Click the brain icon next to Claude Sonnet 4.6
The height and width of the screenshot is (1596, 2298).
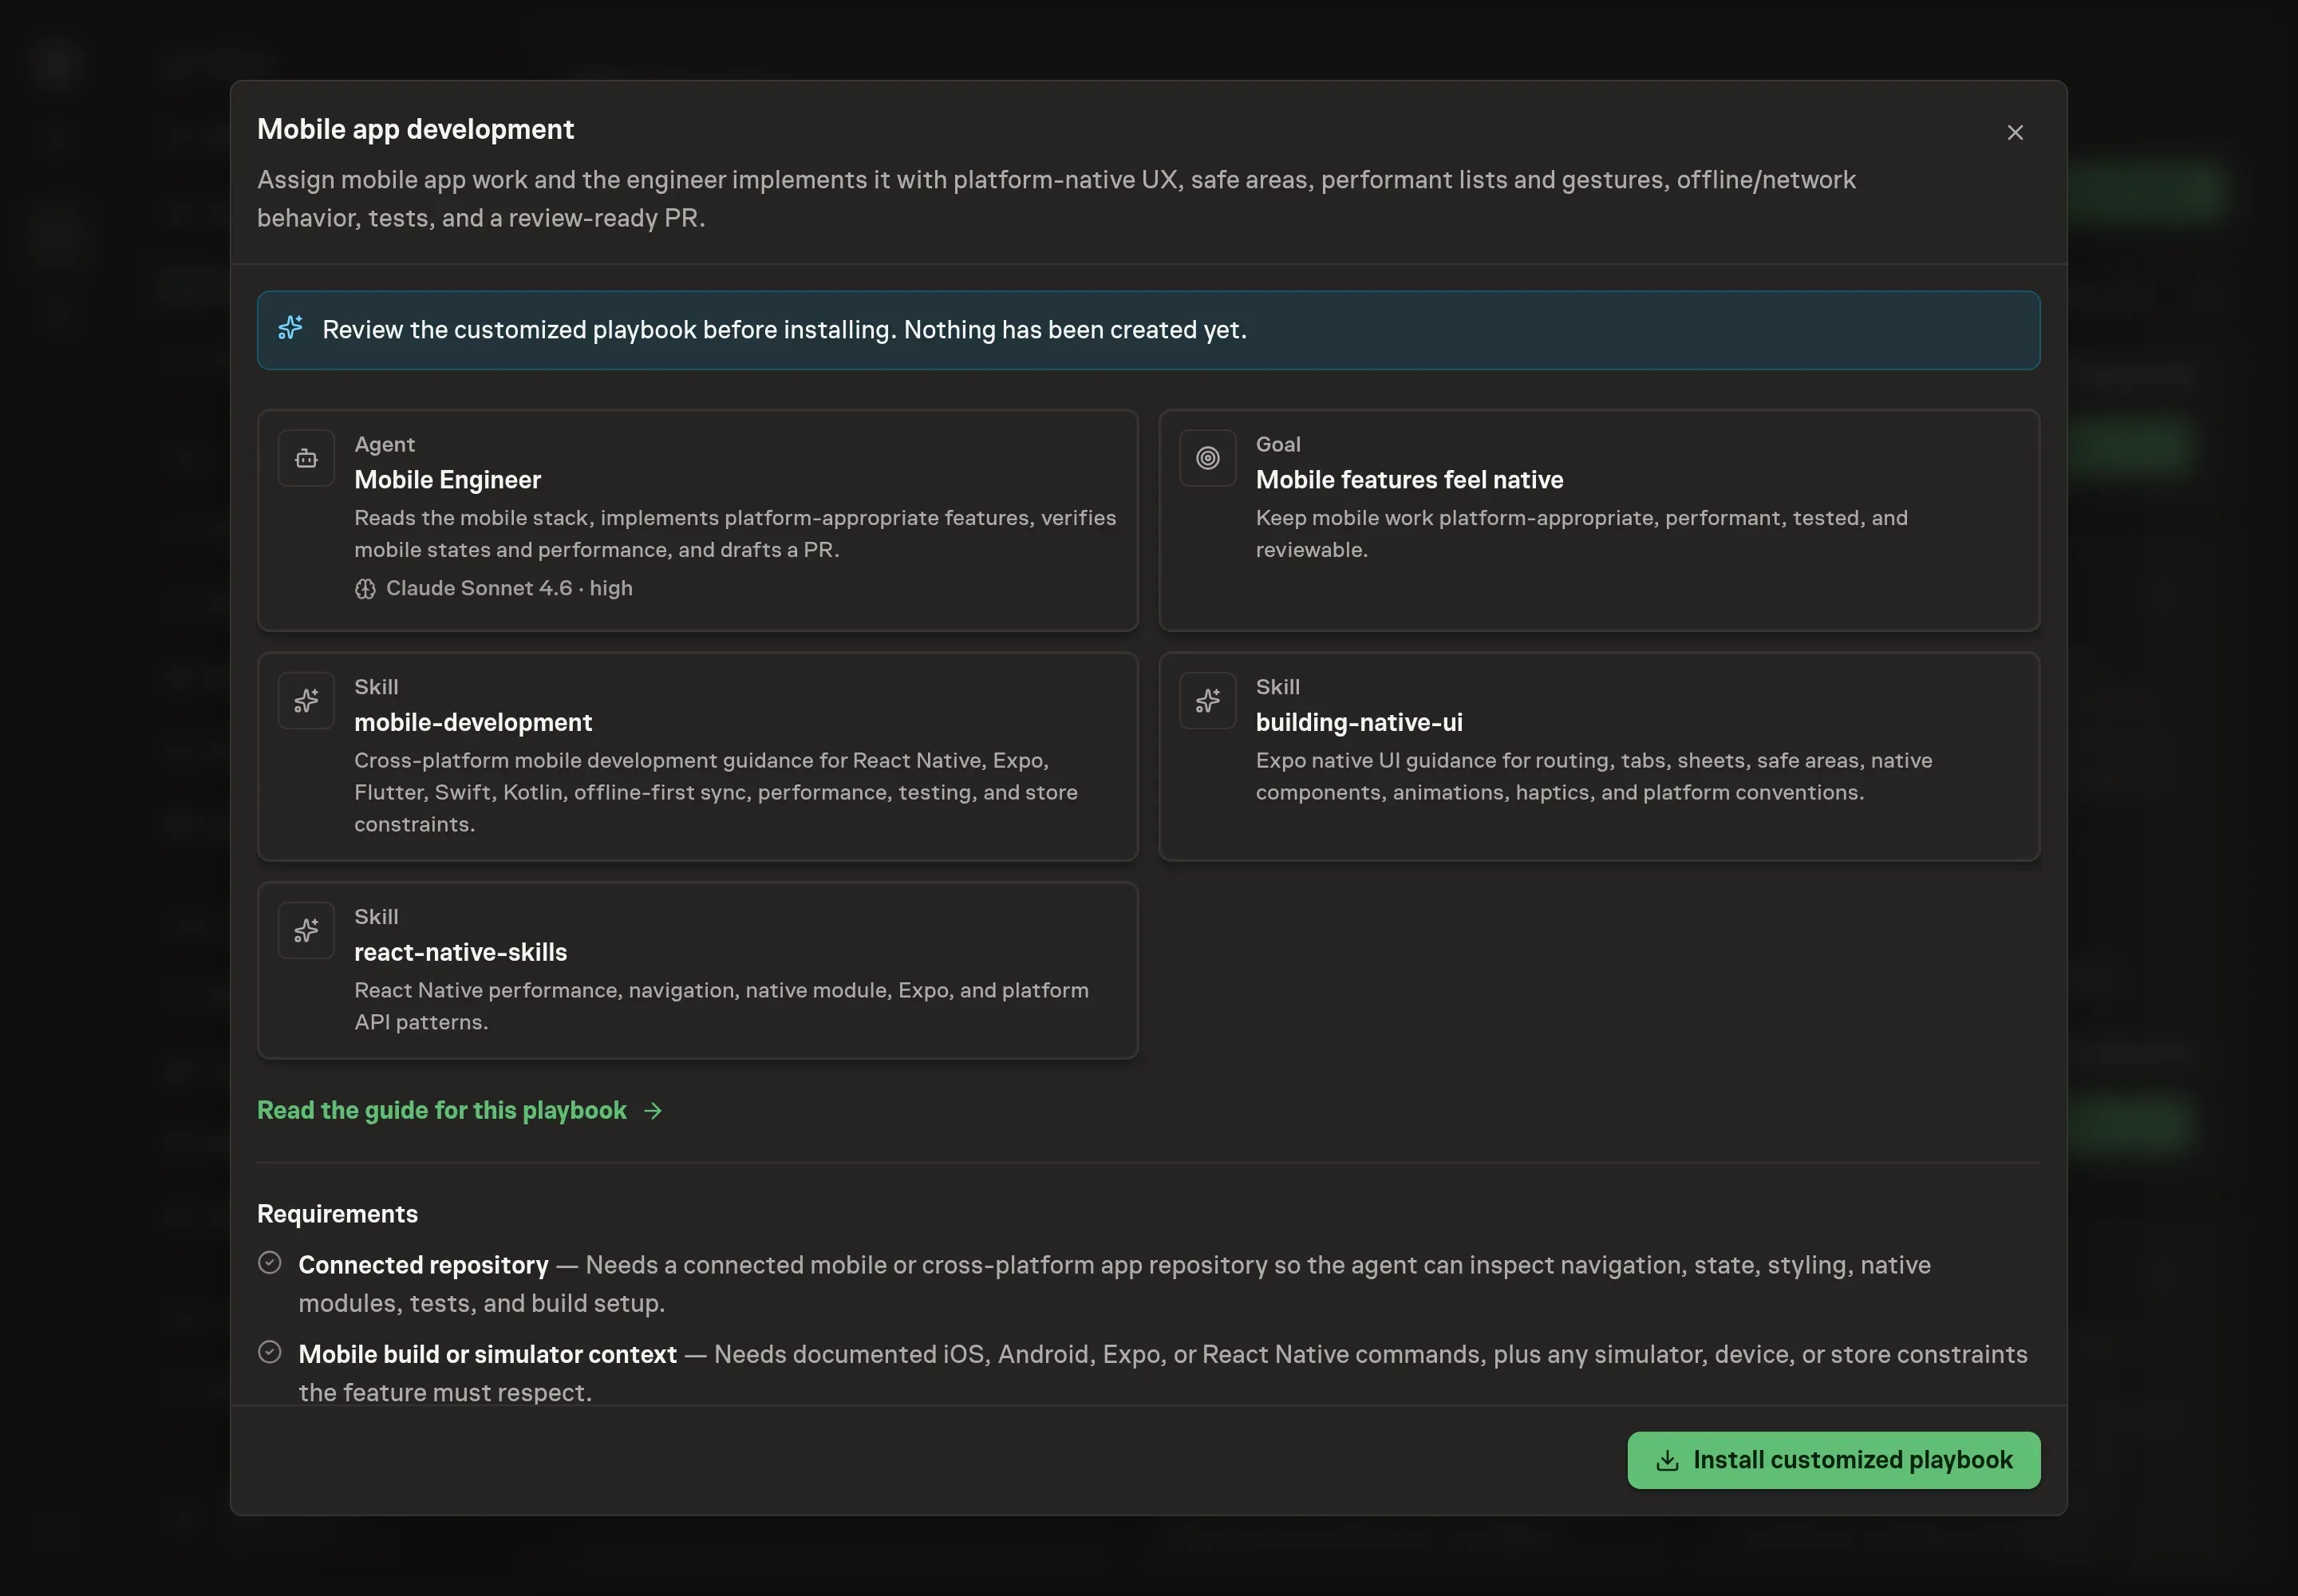365,589
